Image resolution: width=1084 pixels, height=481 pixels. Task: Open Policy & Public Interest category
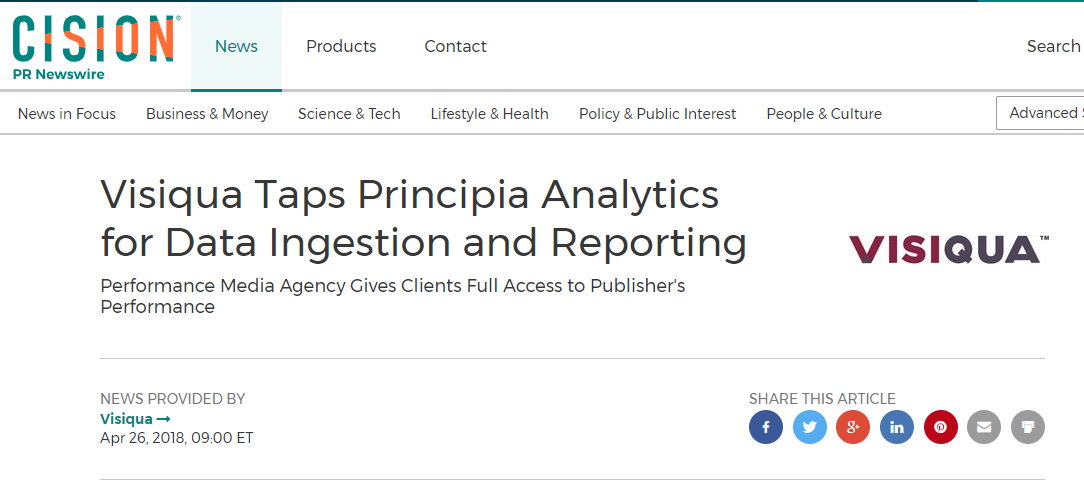click(x=657, y=114)
